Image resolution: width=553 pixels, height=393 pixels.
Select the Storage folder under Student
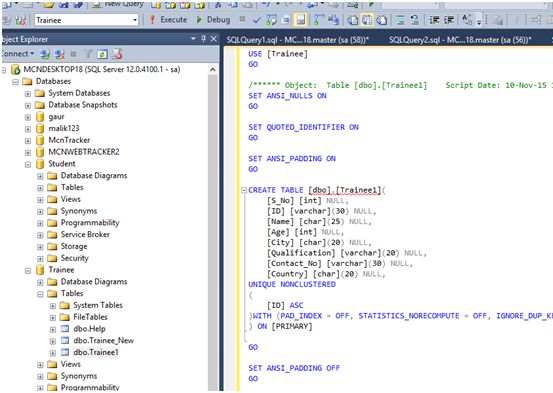[74, 246]
